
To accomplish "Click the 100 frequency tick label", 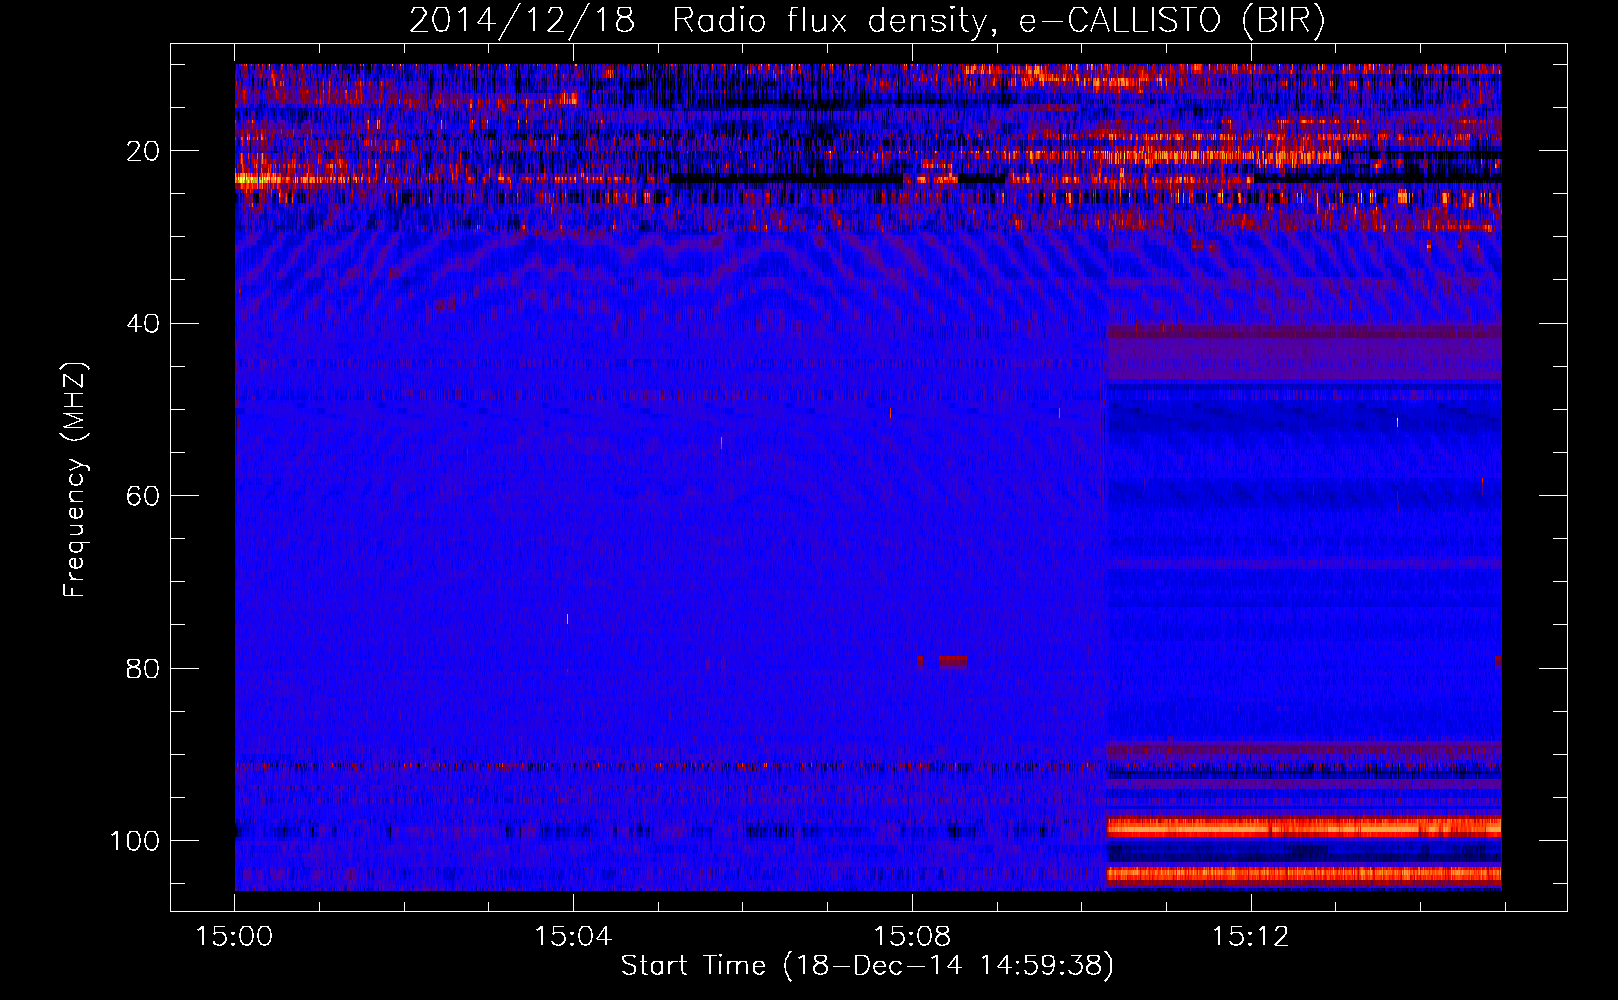I will 135,841.
